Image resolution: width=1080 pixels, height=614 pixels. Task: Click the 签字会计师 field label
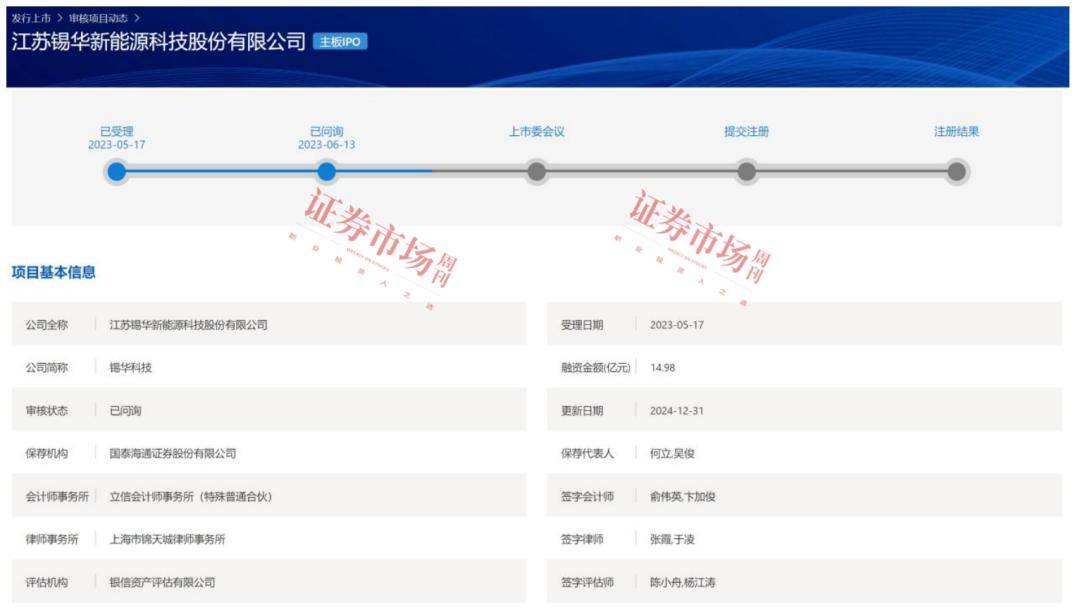tap(587, 496)
